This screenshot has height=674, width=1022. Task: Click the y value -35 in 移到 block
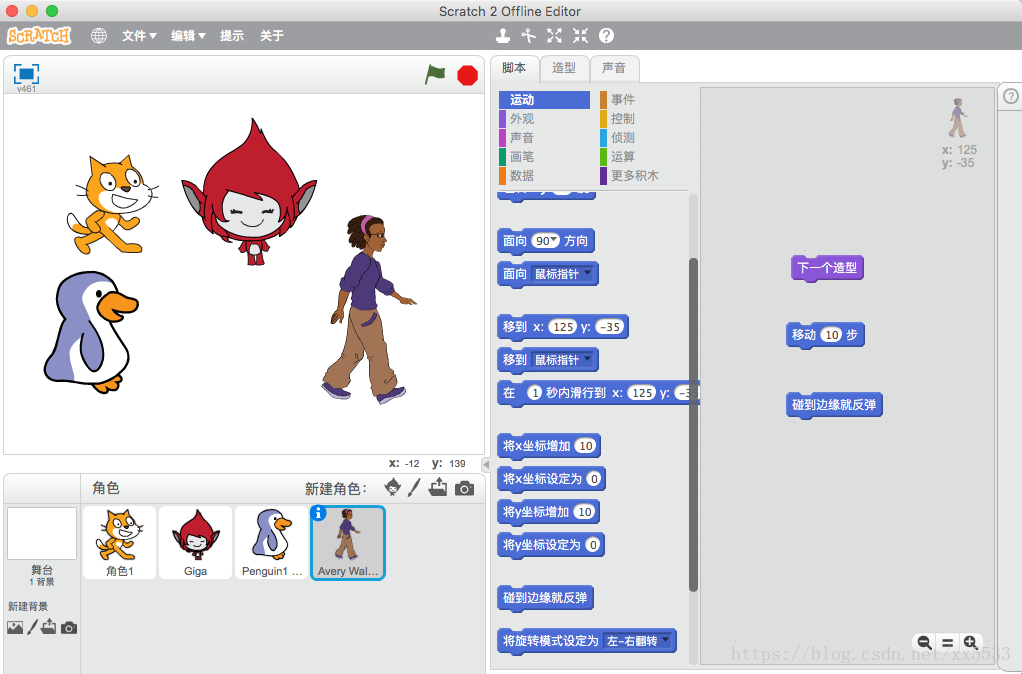(609, 327)
